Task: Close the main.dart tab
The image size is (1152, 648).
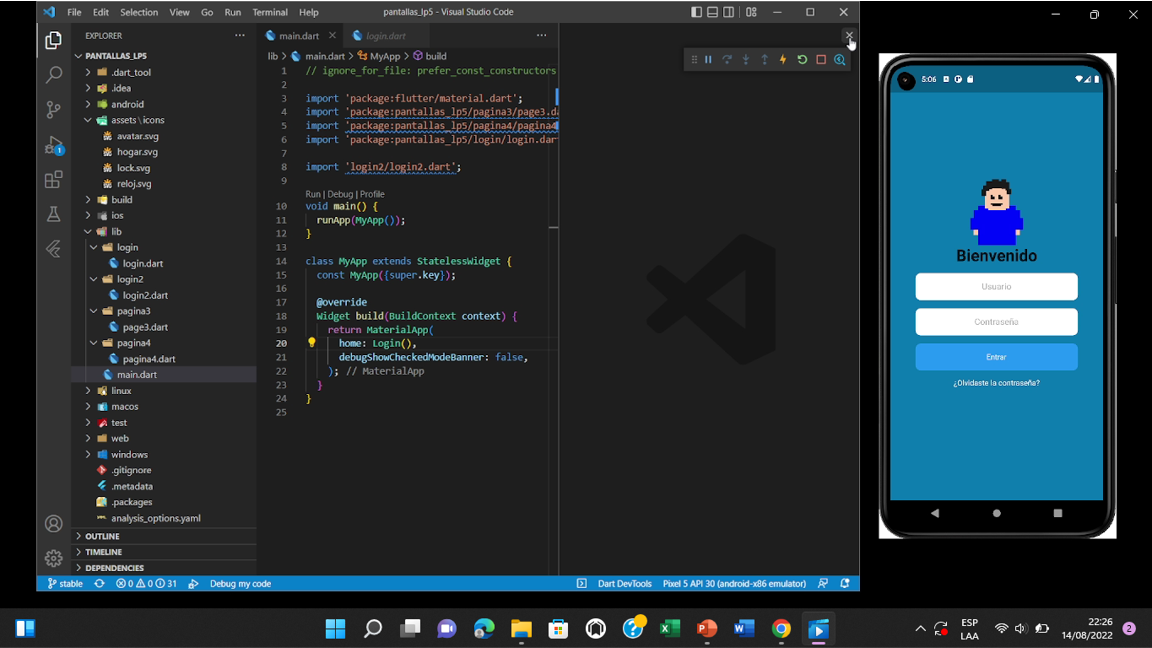Action: 332,35
